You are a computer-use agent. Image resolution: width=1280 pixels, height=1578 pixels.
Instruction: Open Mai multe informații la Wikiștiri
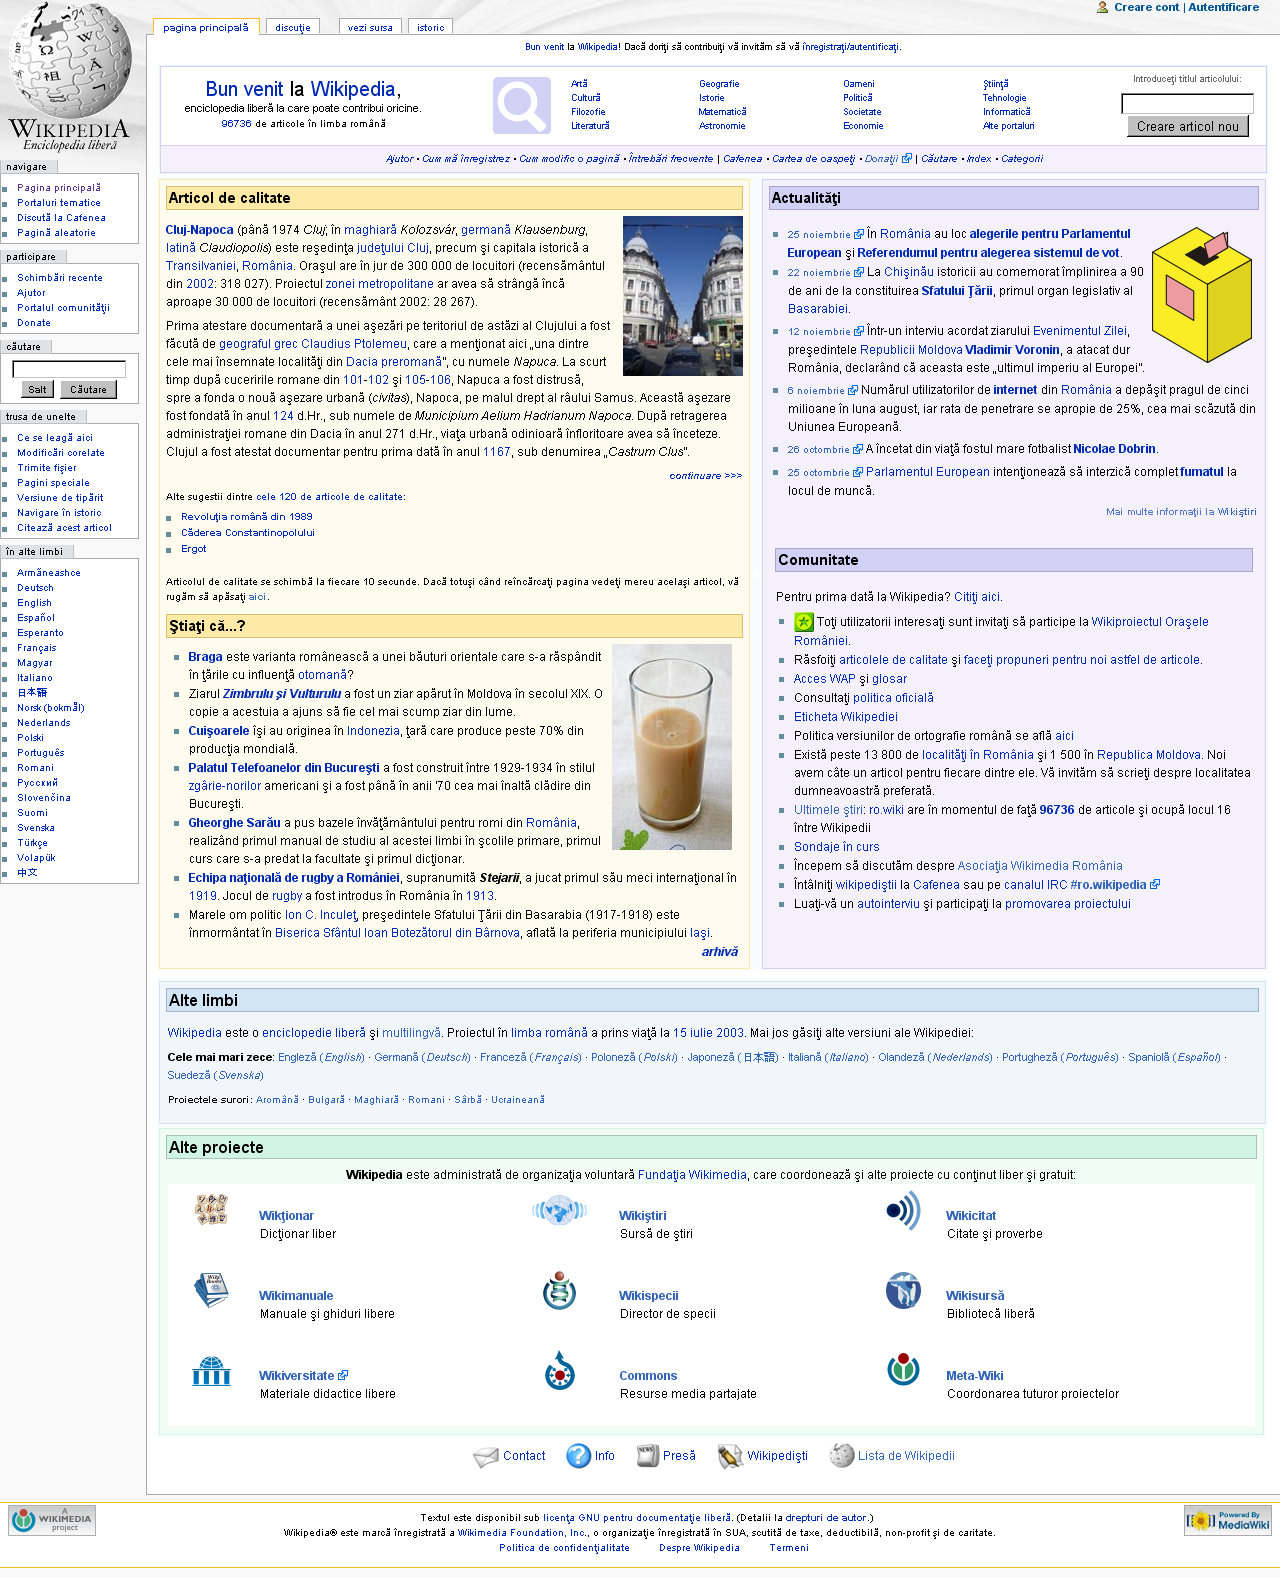click(x=1181, y=512)
